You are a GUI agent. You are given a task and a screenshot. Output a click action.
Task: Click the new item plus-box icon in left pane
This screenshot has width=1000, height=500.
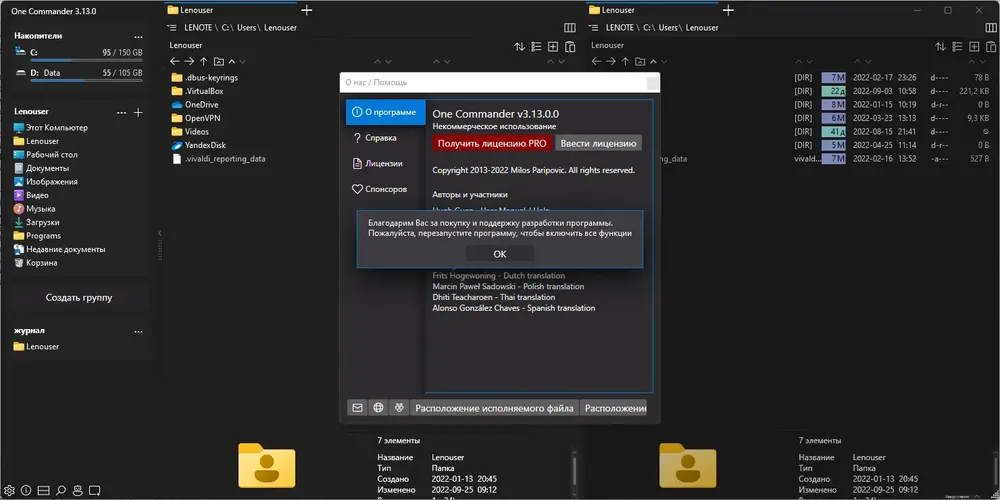tap(553, 47)
